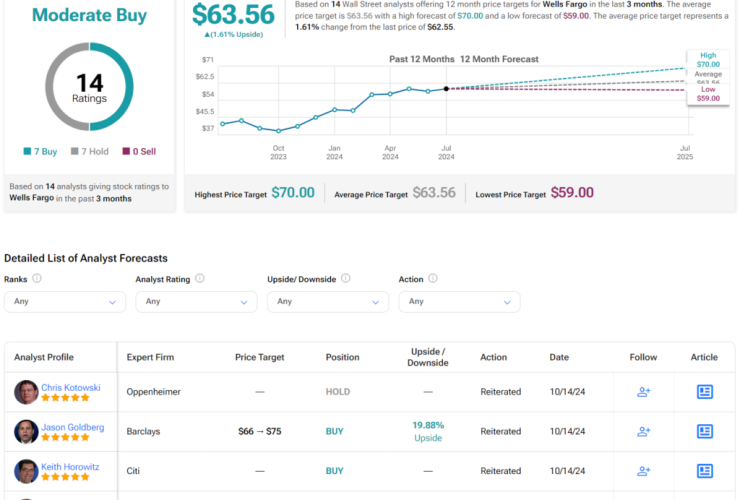Follow analyst Chris Kotowski

pyautogui.click(x=644, y=391)
